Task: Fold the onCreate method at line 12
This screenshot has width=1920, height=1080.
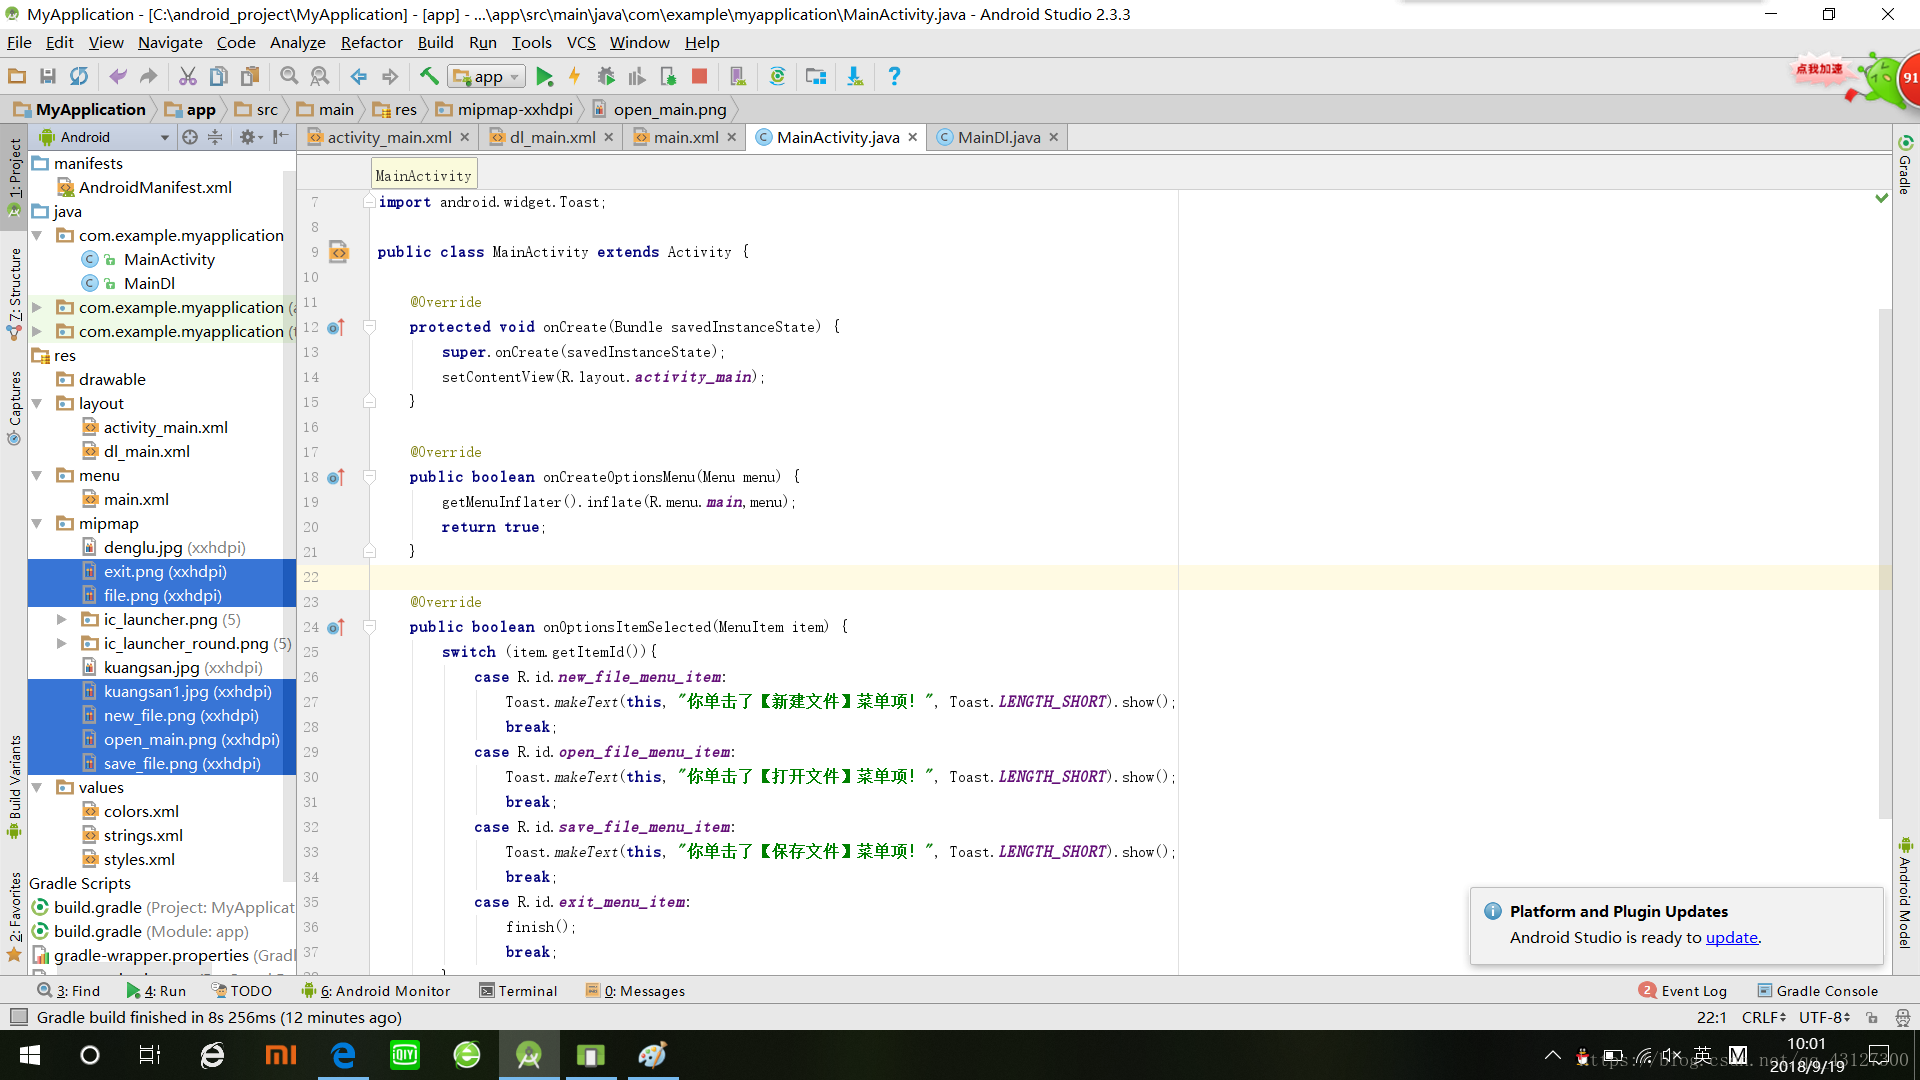Action: point(369,327)
